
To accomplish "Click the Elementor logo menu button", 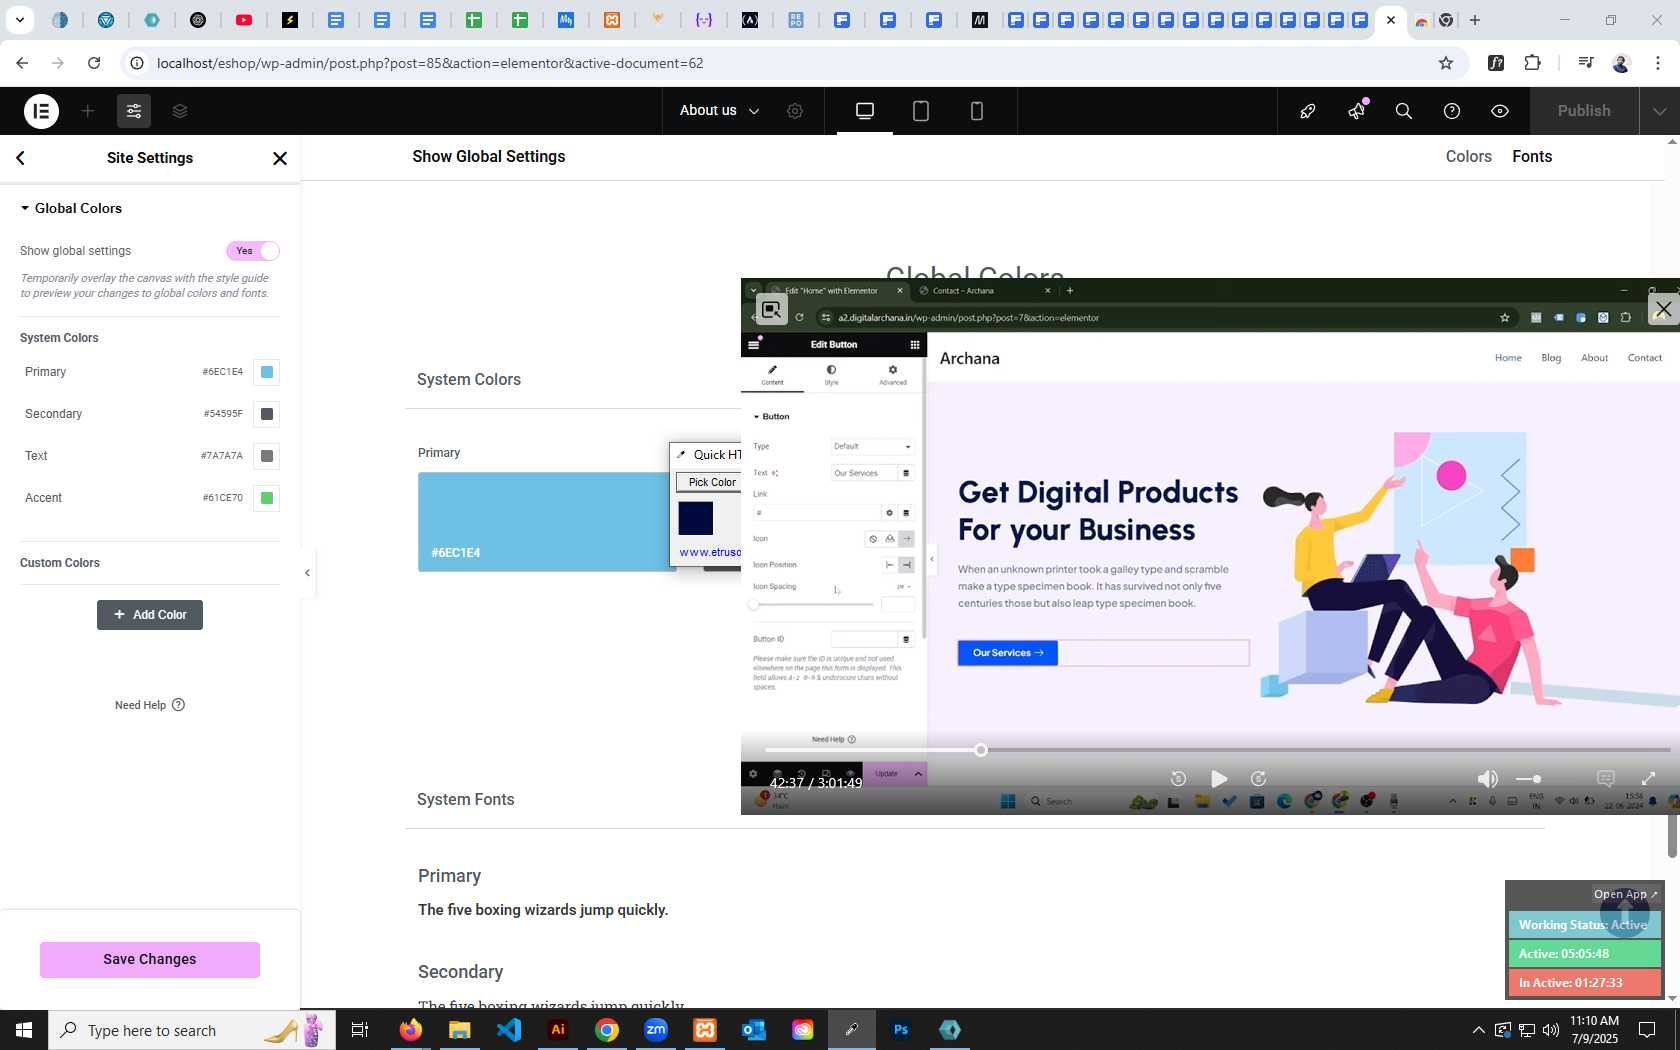I will point(41,111).
